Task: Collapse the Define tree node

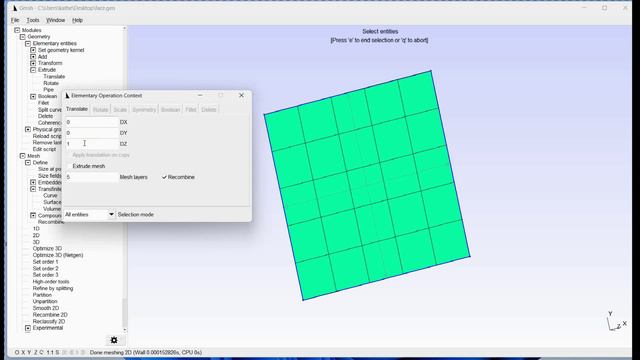Action: click(28, 162)
